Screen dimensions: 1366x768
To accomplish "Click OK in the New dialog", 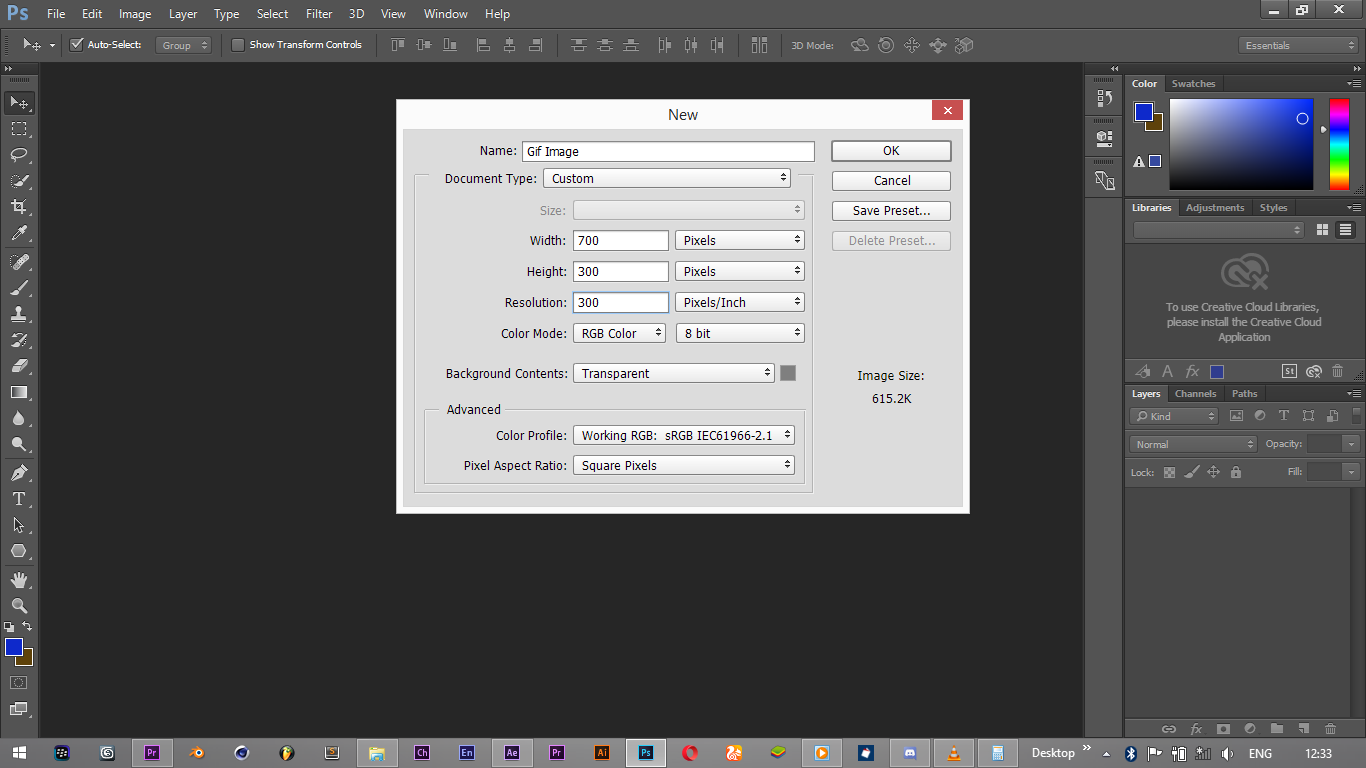I will click(891, 151).
